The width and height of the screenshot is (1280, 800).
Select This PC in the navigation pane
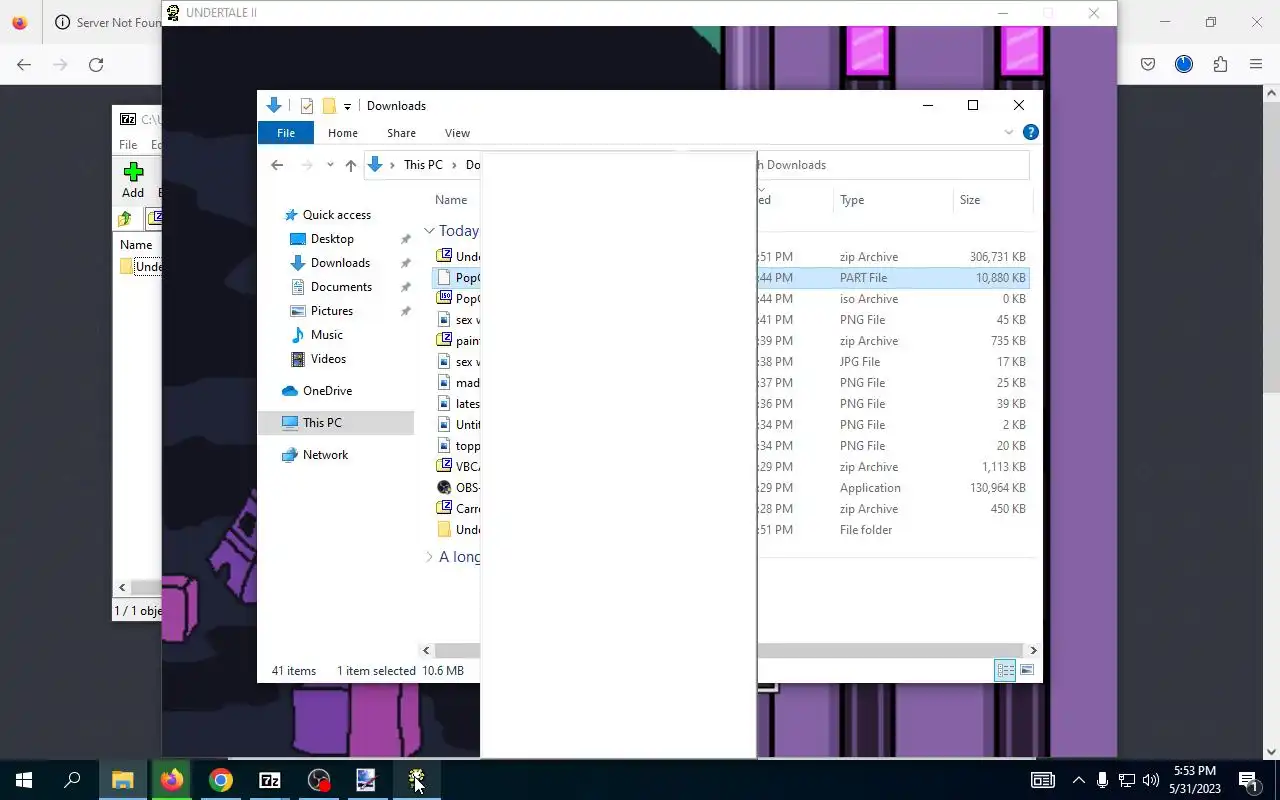click(336, 423)
